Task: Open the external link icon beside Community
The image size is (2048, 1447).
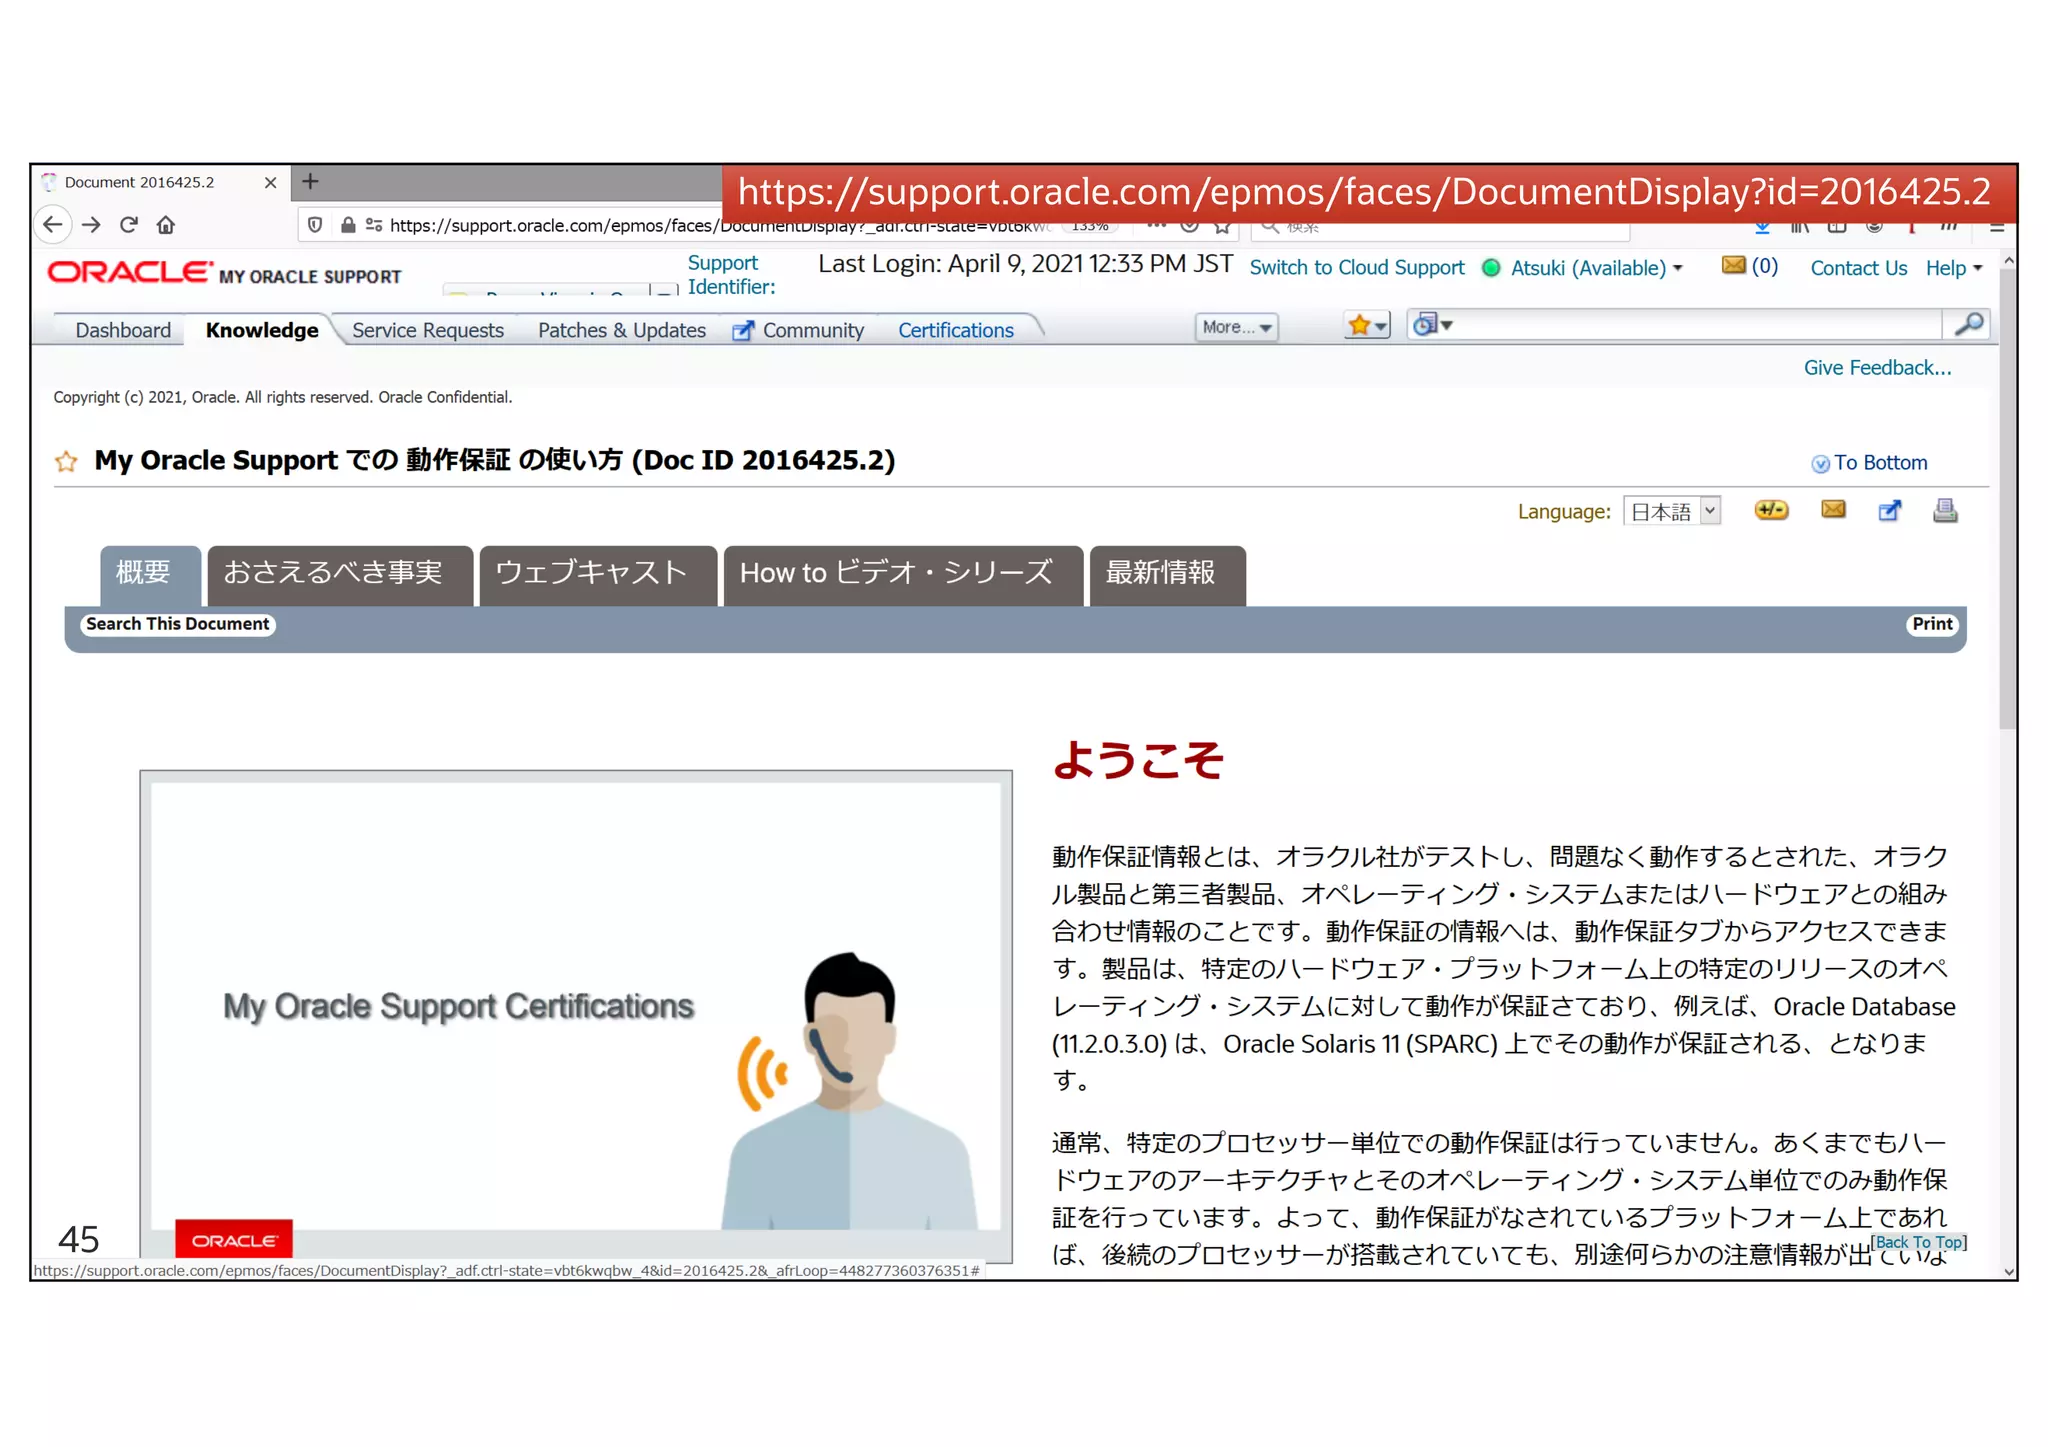Action: point(742,331)
